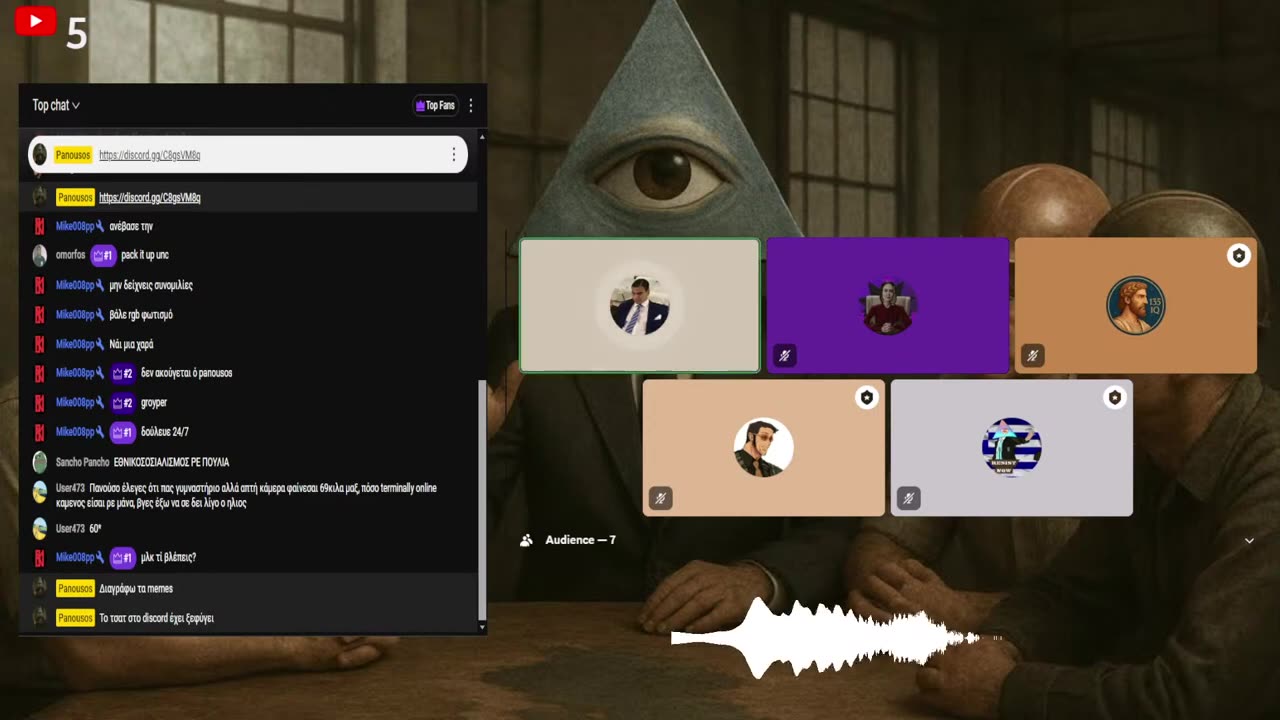This screenshot has height=720, width=1280.
Task: Click the 'δεν ακούγεται ό panousos' message
Action: (187, 373)
